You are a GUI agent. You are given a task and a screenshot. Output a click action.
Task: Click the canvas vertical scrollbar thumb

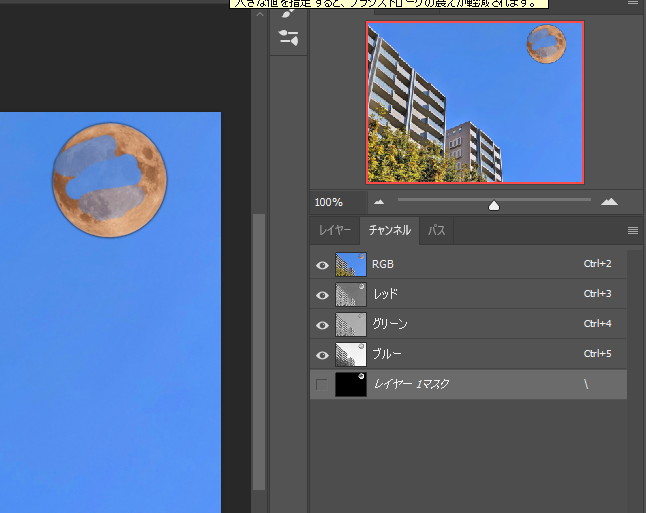point(259,351)
